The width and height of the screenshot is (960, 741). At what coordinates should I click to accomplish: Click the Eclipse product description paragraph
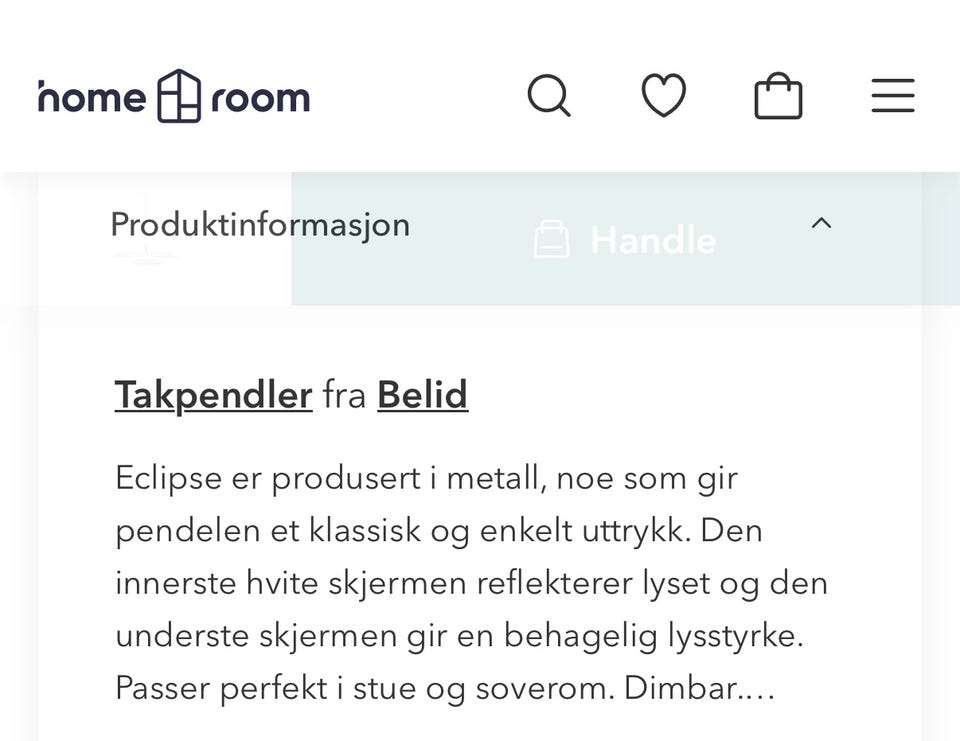tap(471, 583)
